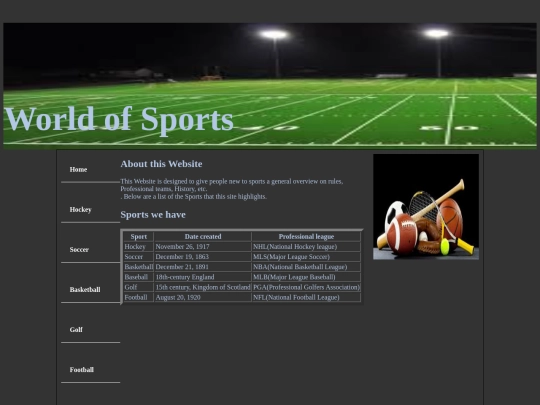Select the NBA(National Basketball League) cell

point(306,267)
